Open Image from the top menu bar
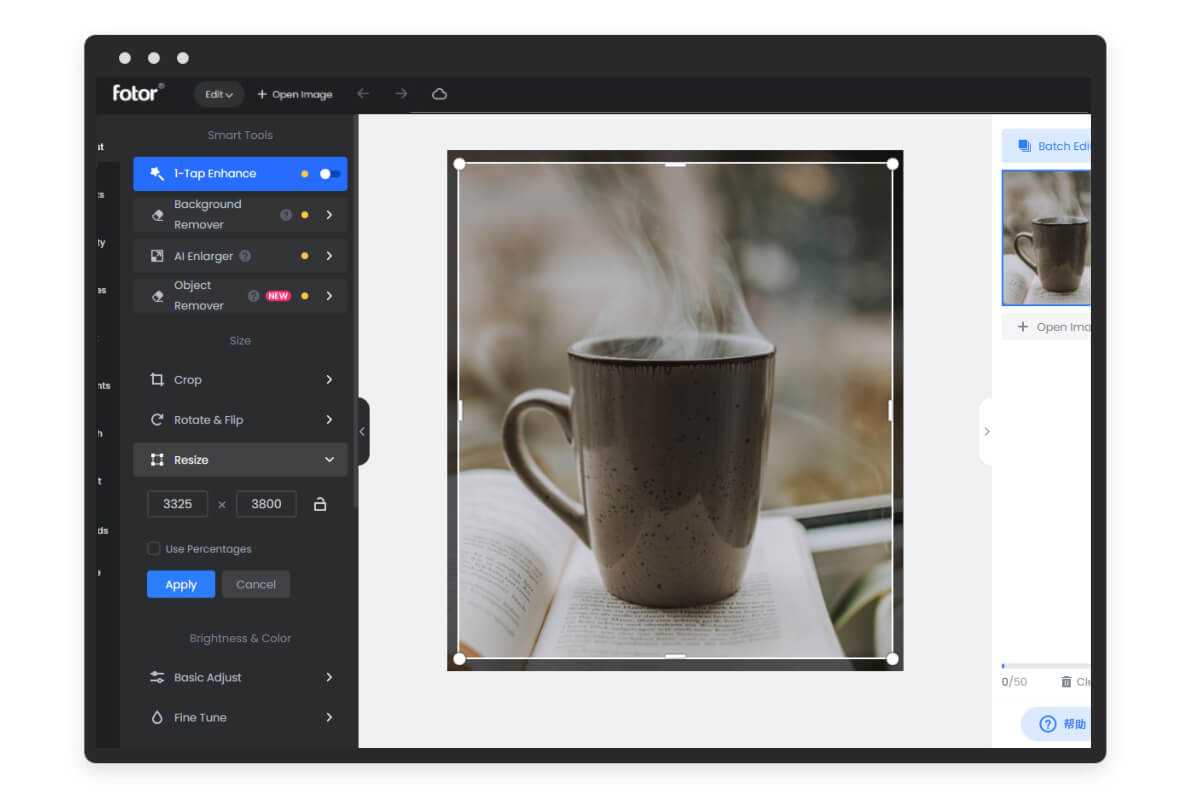The height and width of the screenshot is (800, 1200). click(x=295, y=94)
